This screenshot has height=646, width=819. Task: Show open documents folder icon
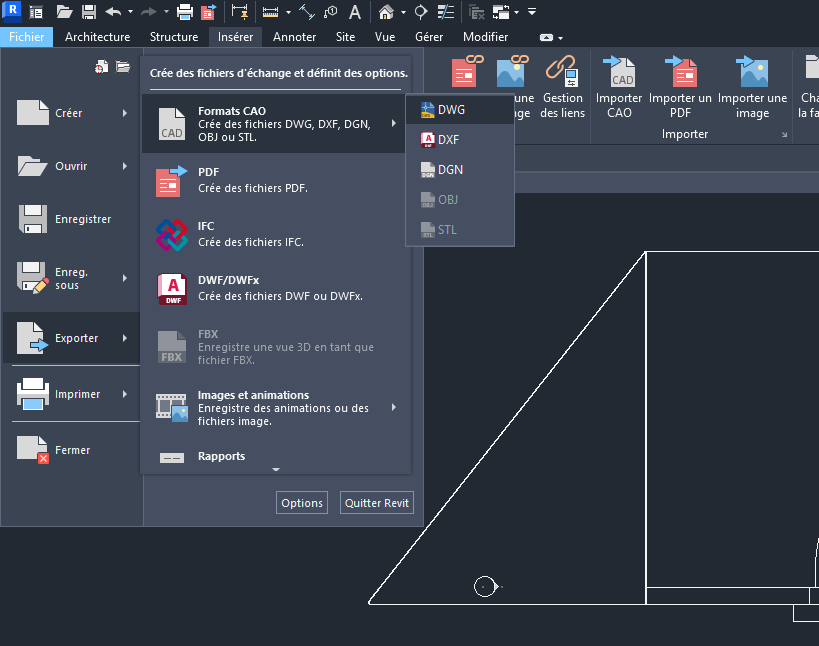(x=123, y=67)
